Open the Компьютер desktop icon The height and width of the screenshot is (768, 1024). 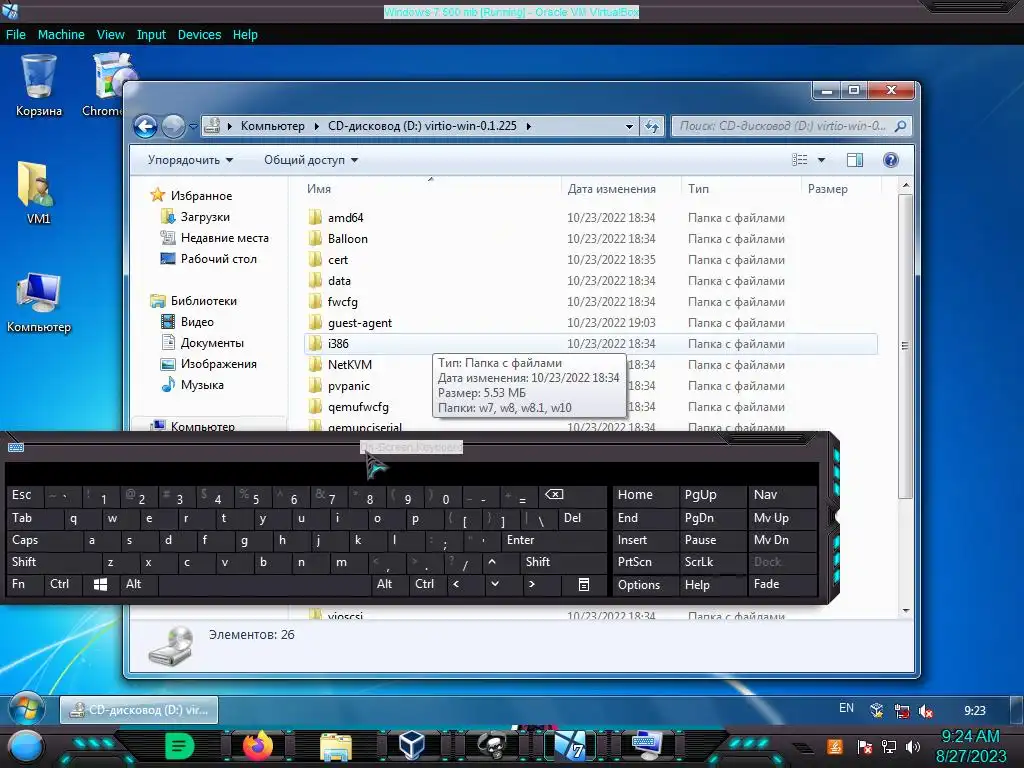pos(39,302)
